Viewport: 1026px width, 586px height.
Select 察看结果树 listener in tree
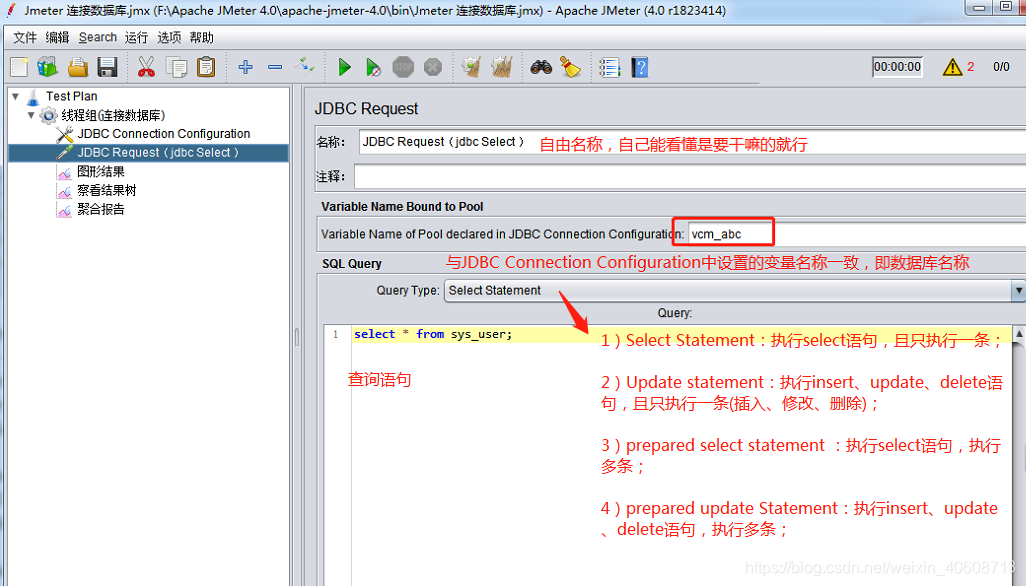click(107, 190)
